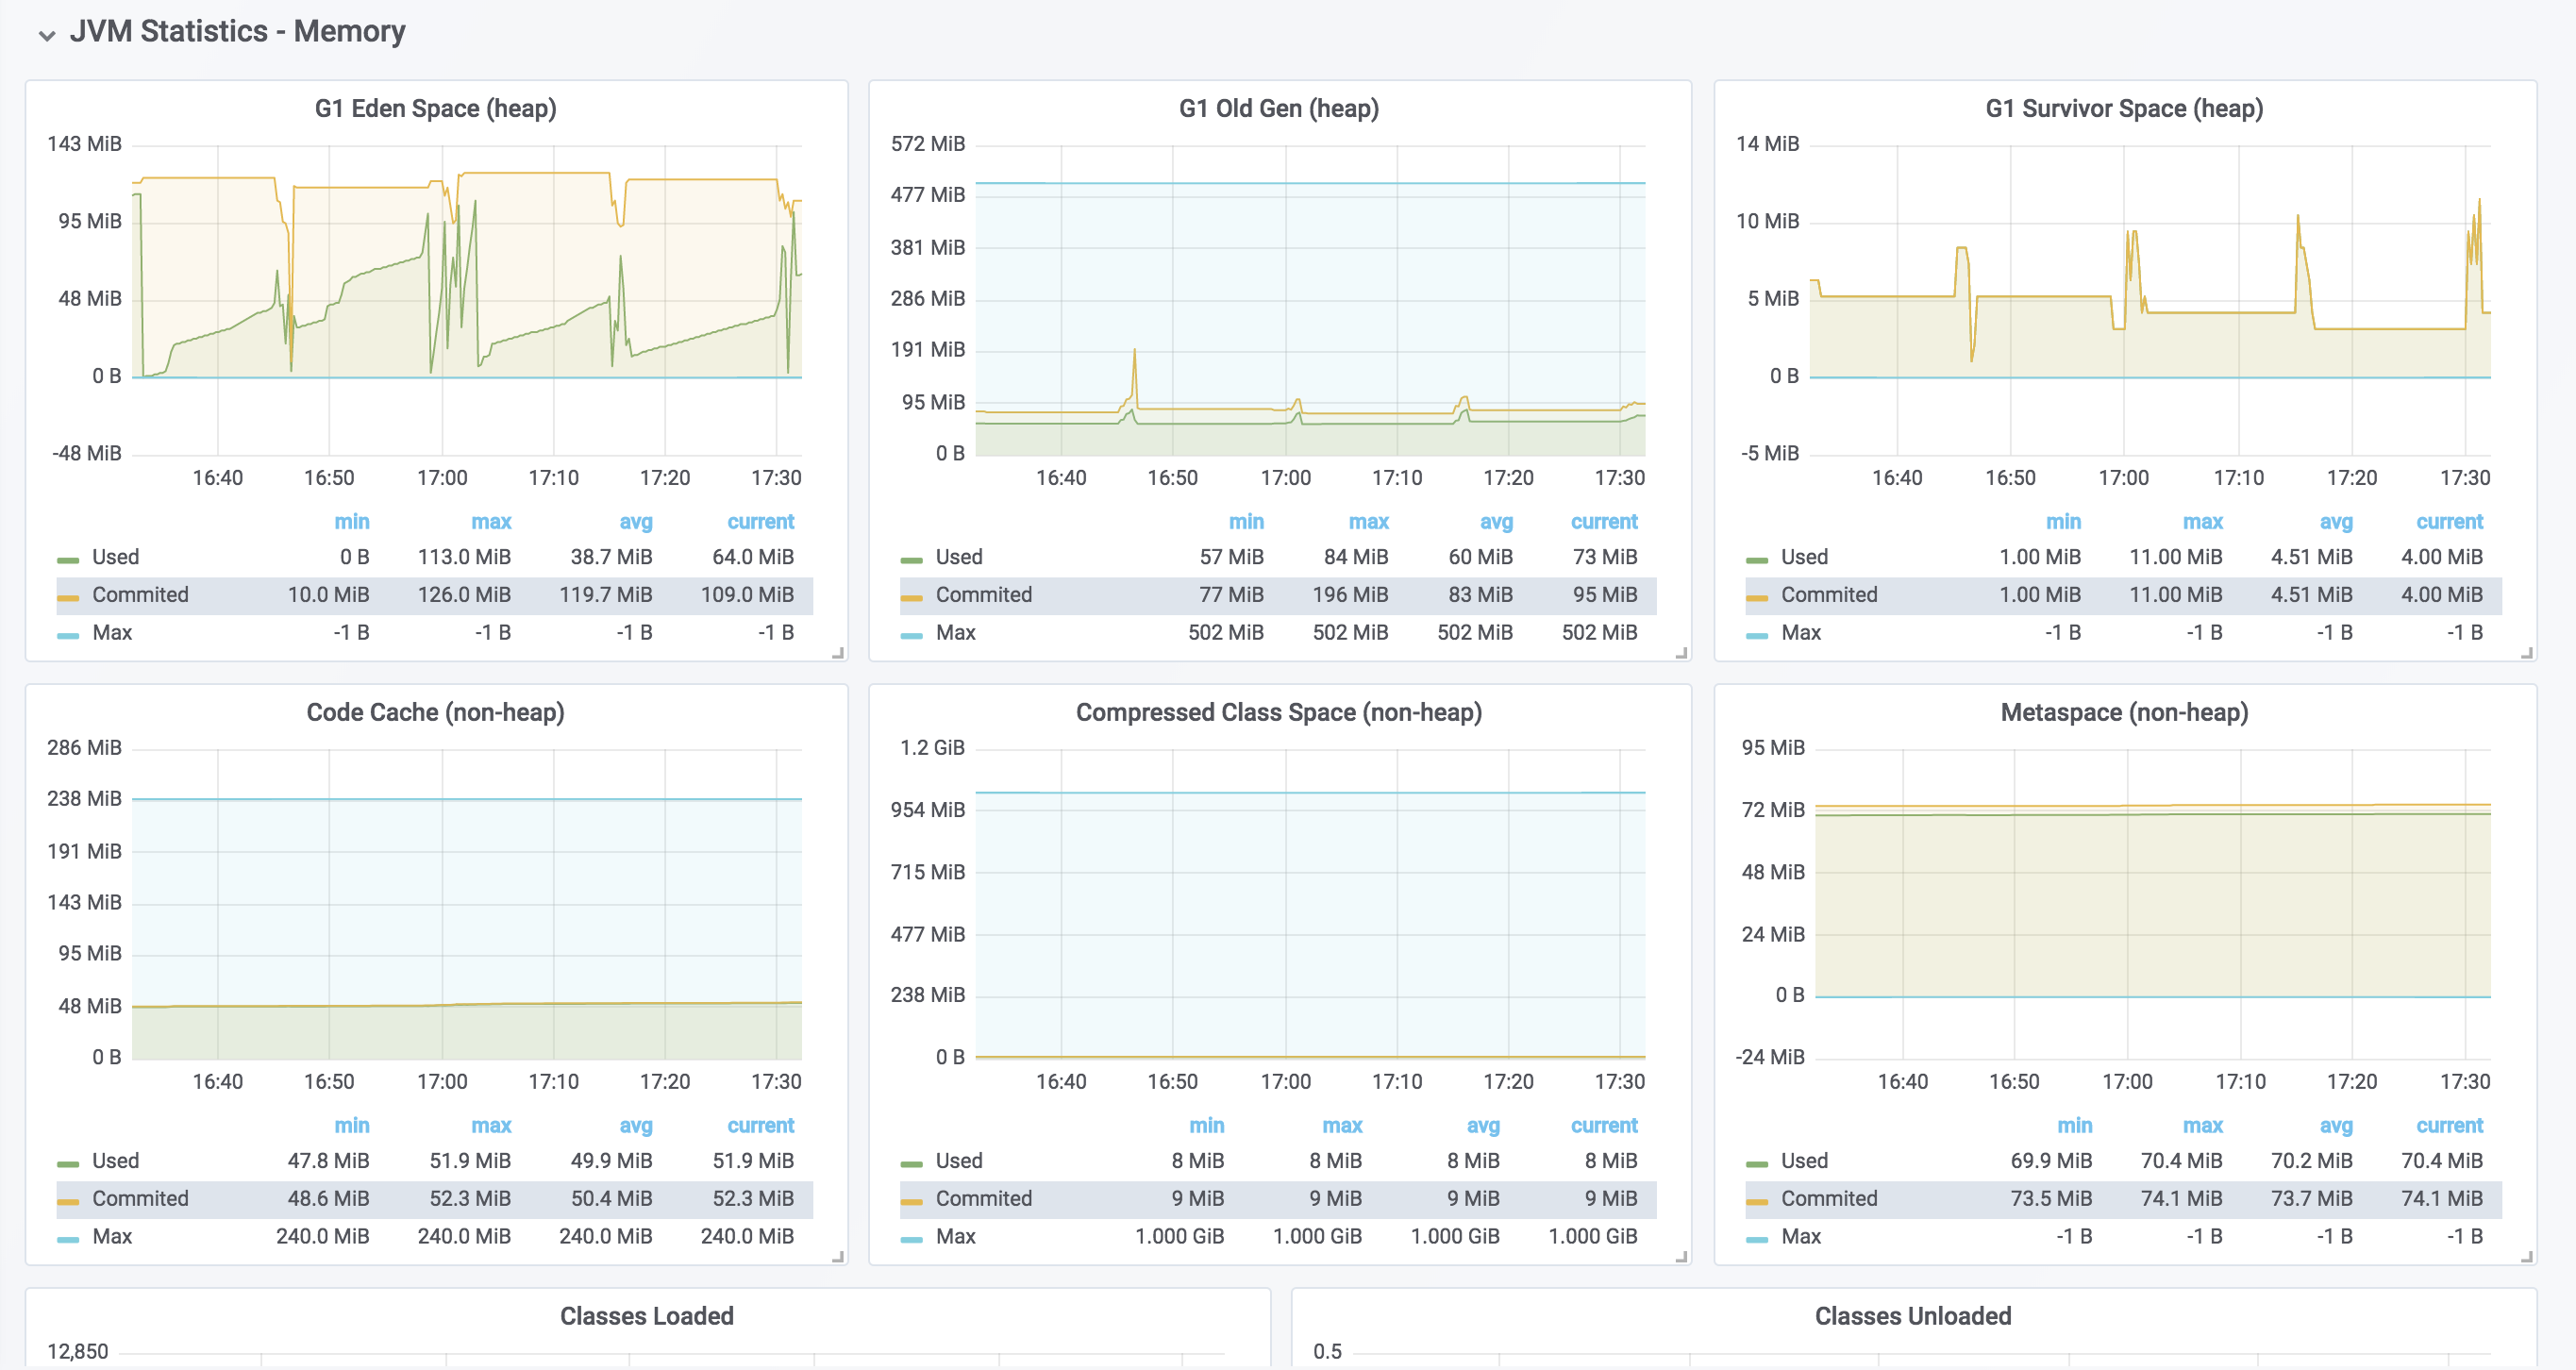The width and height of the screenshot is (2576, 1370).
Task: Click G1 Old Gen Commited legend color
Action: click(911, 597)
